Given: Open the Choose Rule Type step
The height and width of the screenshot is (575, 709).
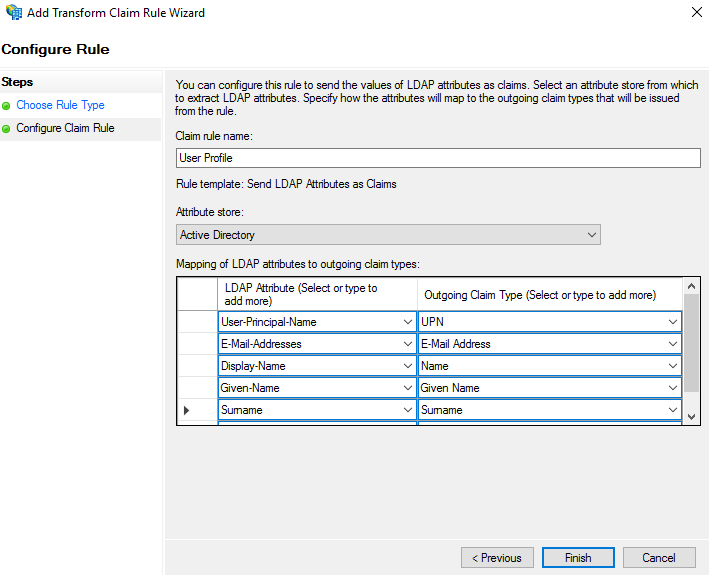Looking at the screenshot, I should click(x=60, y=105).
